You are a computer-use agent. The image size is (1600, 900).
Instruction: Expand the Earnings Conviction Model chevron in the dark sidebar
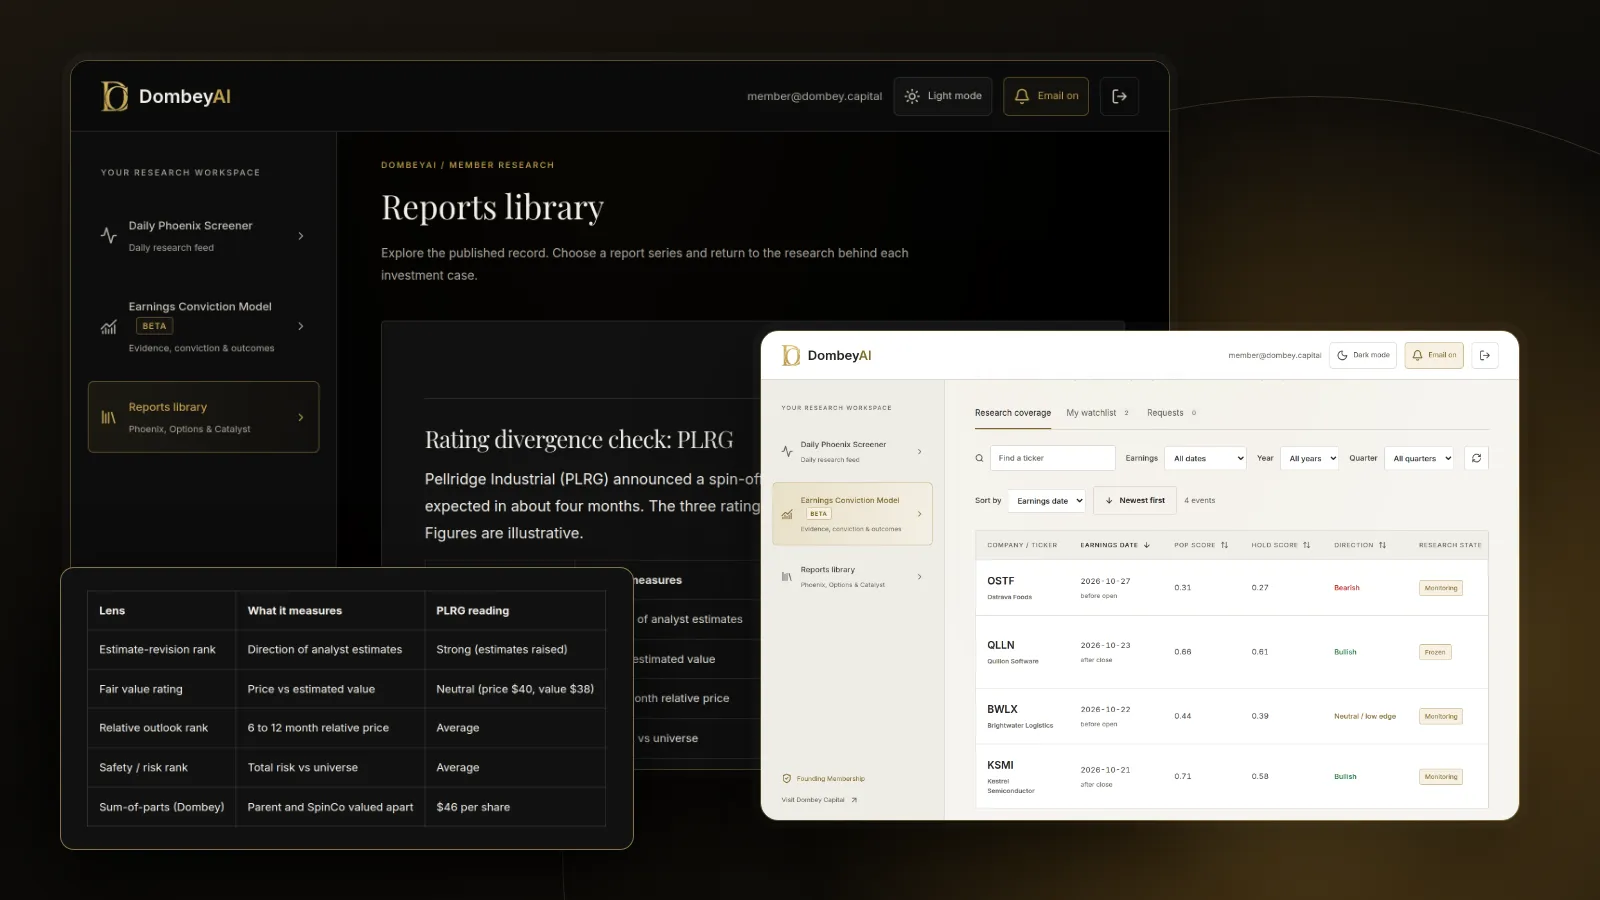click(301, 326)
